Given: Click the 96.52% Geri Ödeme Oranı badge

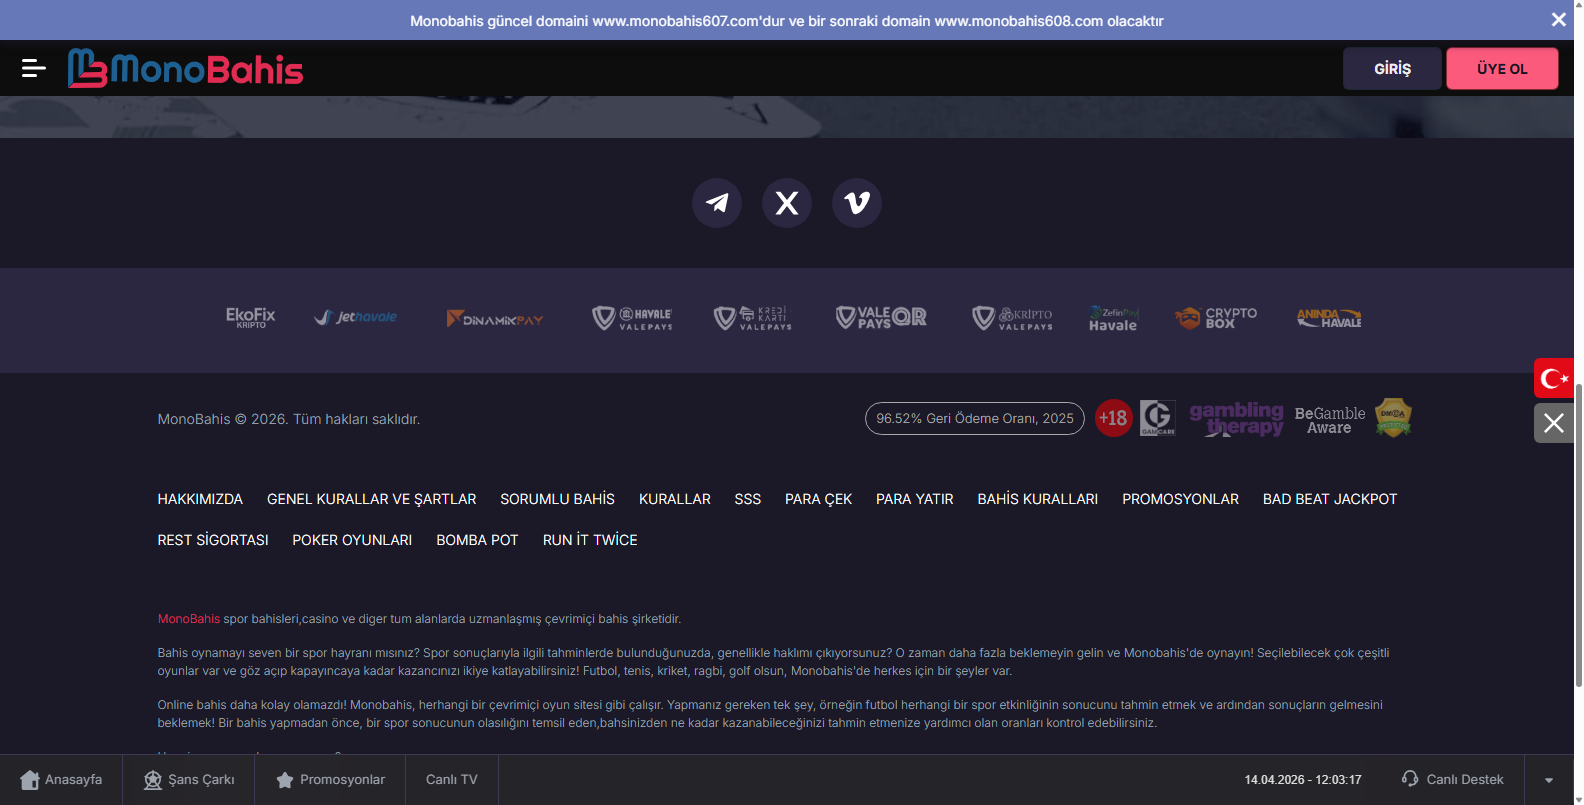Looking at the screenshot, I should pyautogui.click(x=975, y=418).
